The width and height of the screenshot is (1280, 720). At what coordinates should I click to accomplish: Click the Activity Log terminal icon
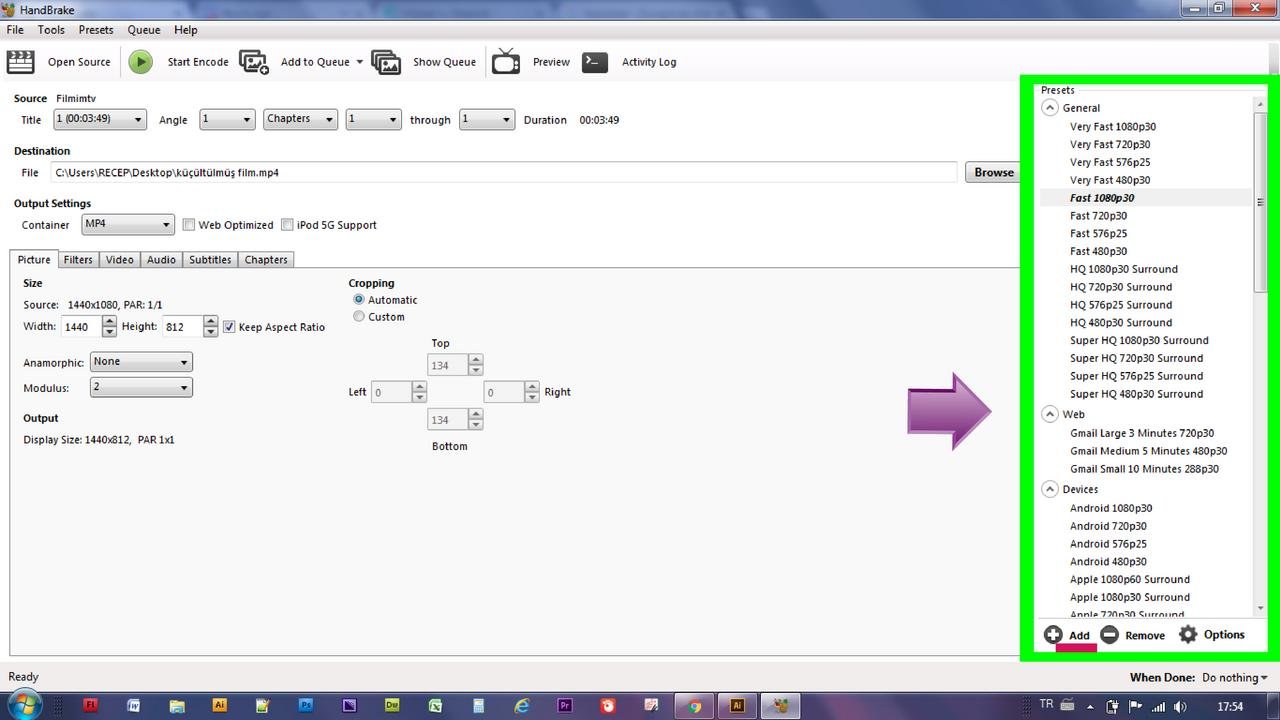pos(595,62)
